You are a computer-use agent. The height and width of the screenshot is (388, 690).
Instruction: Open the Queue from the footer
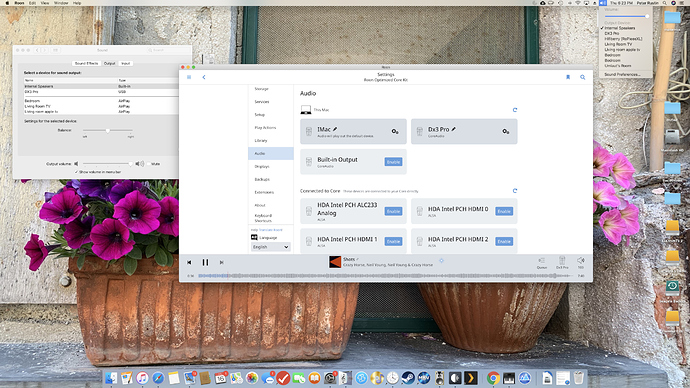(x=542, y=263)
